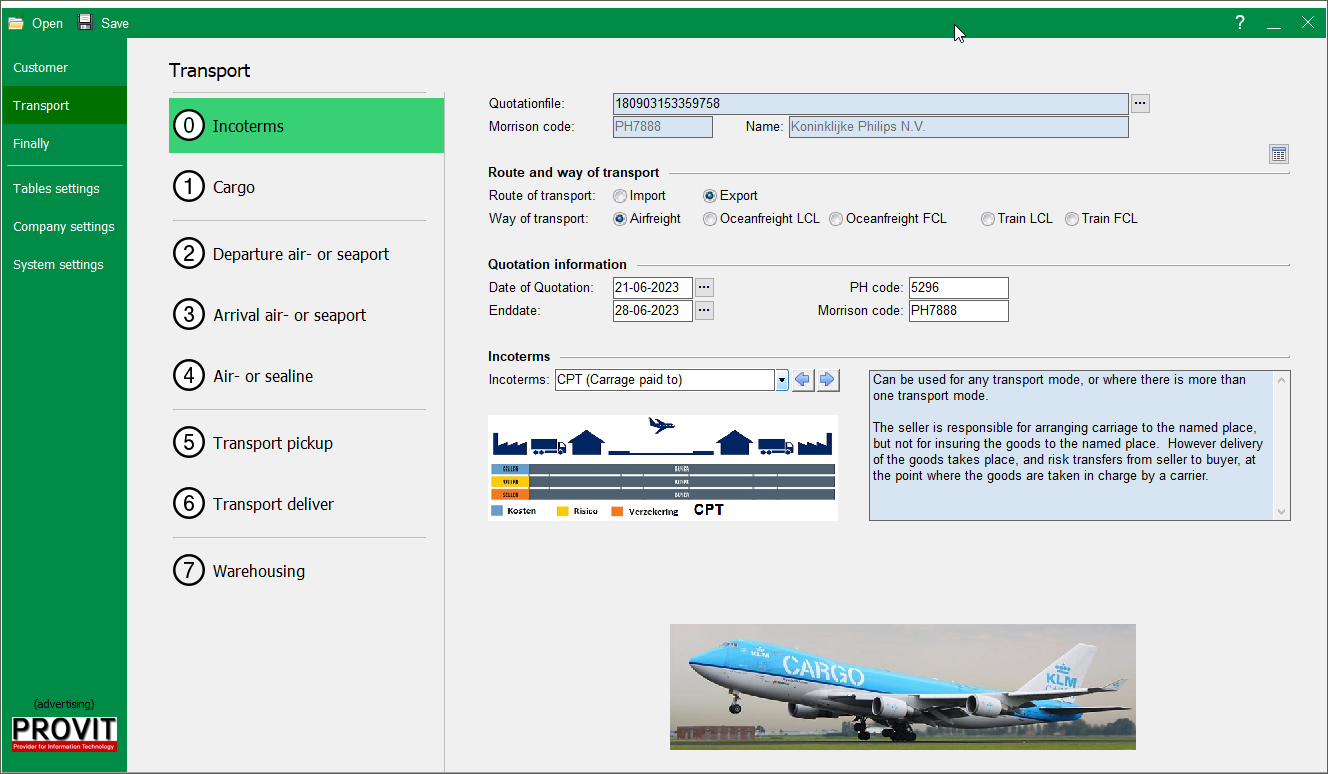1328x774 pixels.
Task: Open help via the question mark icon
Action: (1239, 23)
